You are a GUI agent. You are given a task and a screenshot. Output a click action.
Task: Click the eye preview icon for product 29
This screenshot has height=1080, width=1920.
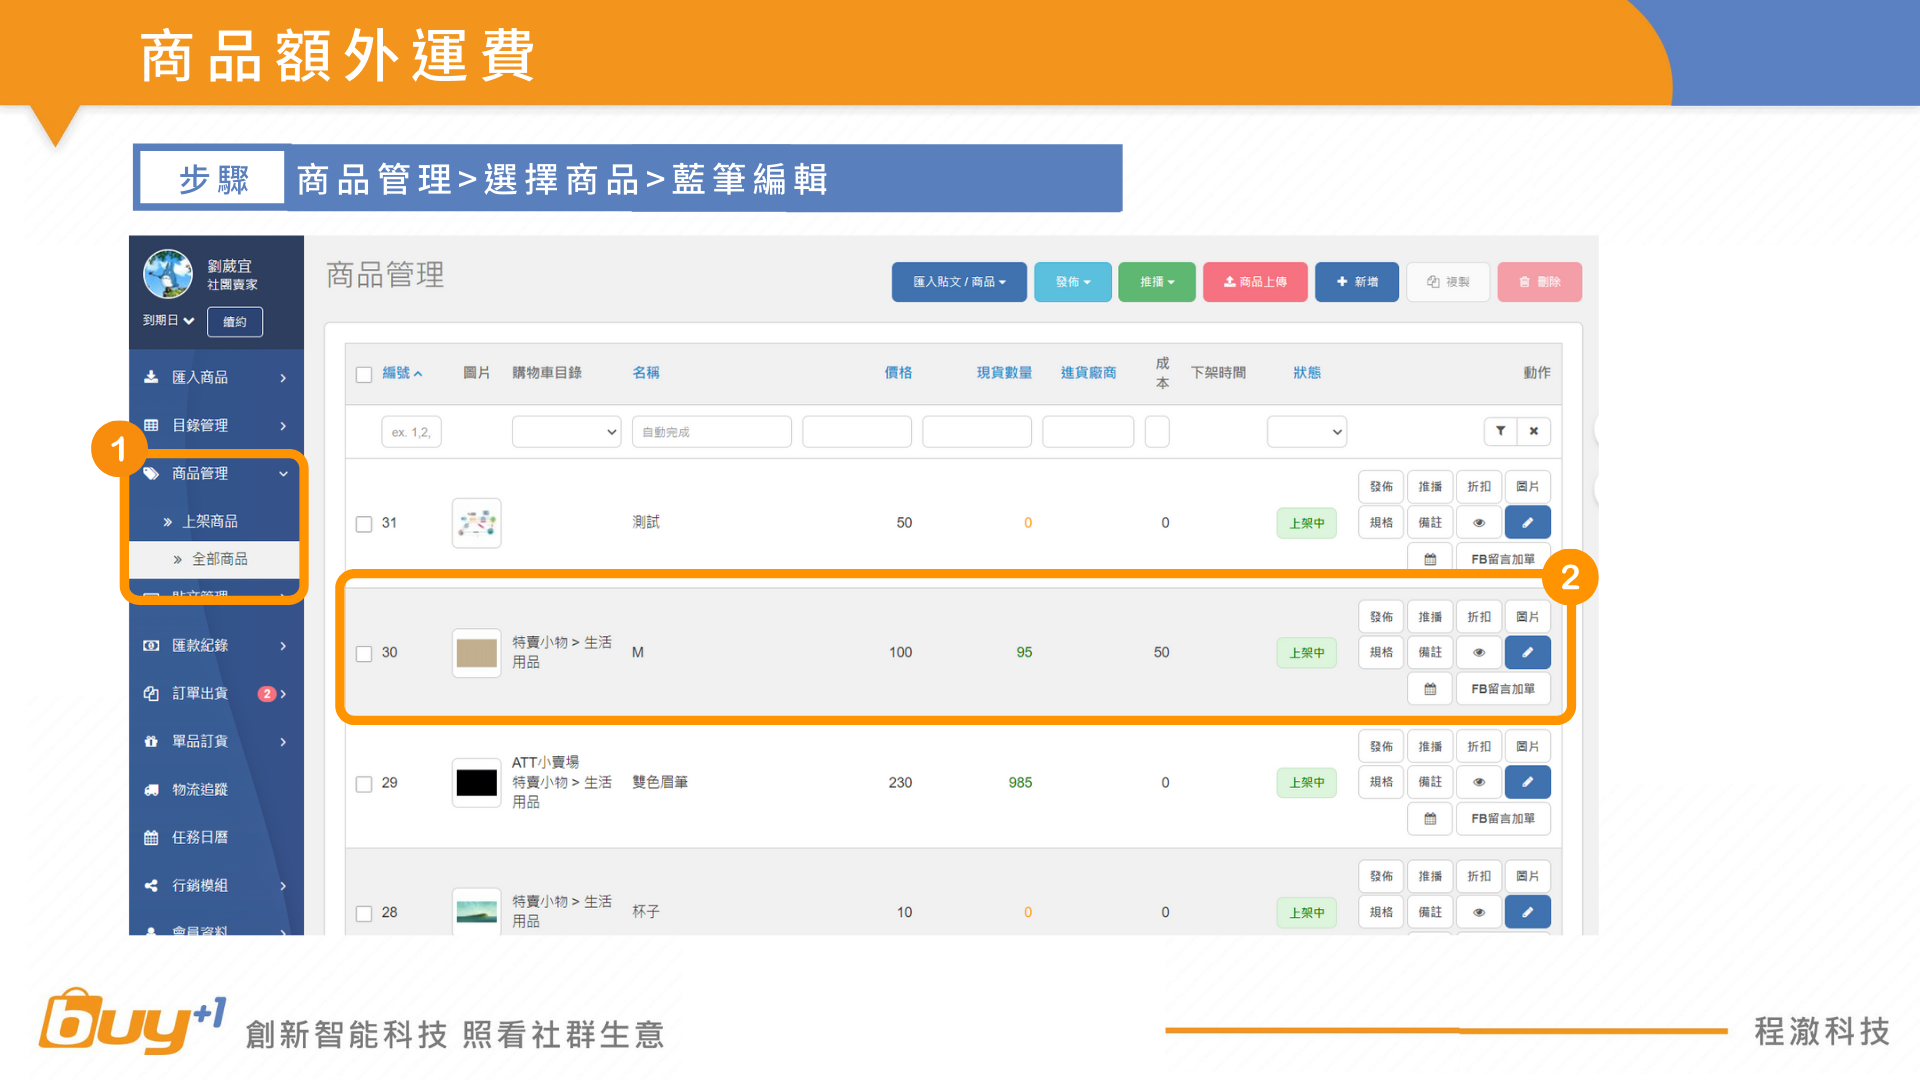click(x=1479, y=782)
